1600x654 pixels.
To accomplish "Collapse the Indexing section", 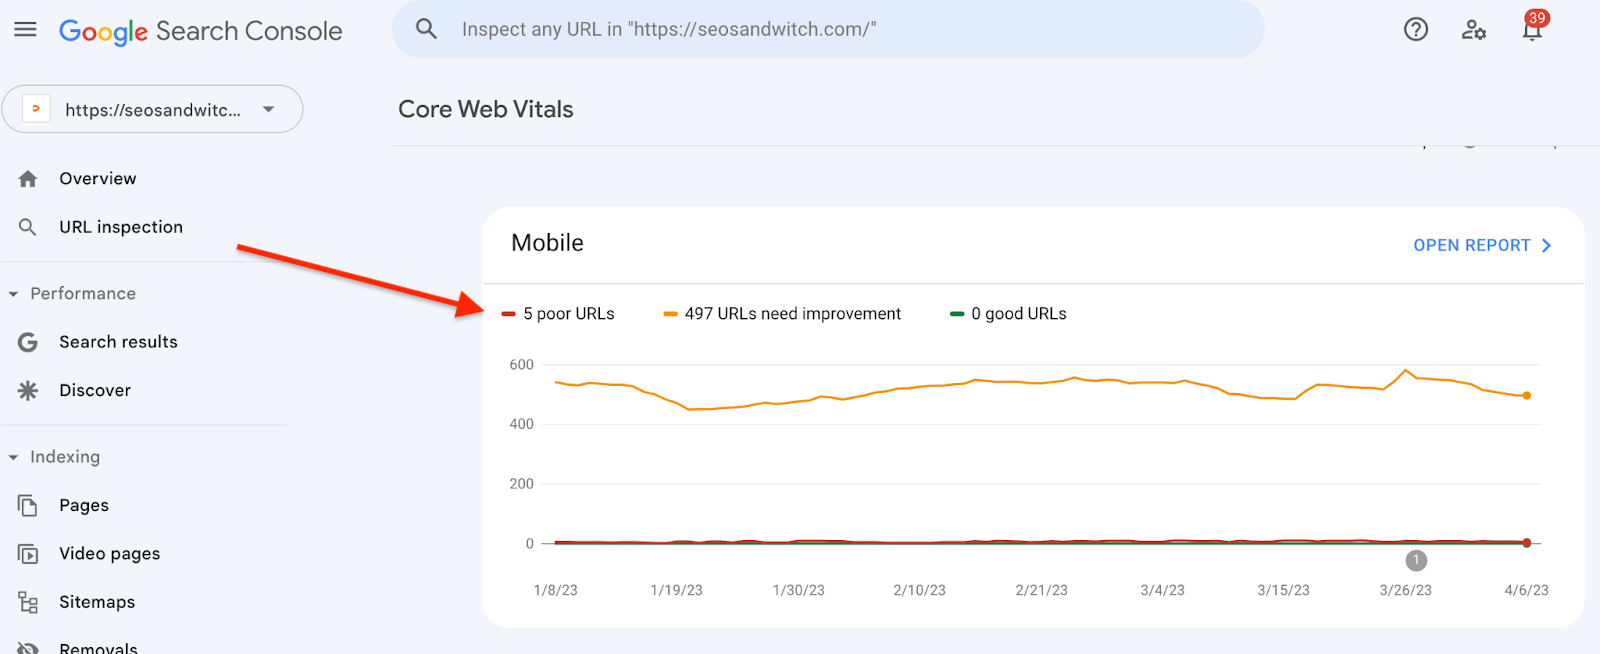I will pyautogui.click(x=13, y=456).
